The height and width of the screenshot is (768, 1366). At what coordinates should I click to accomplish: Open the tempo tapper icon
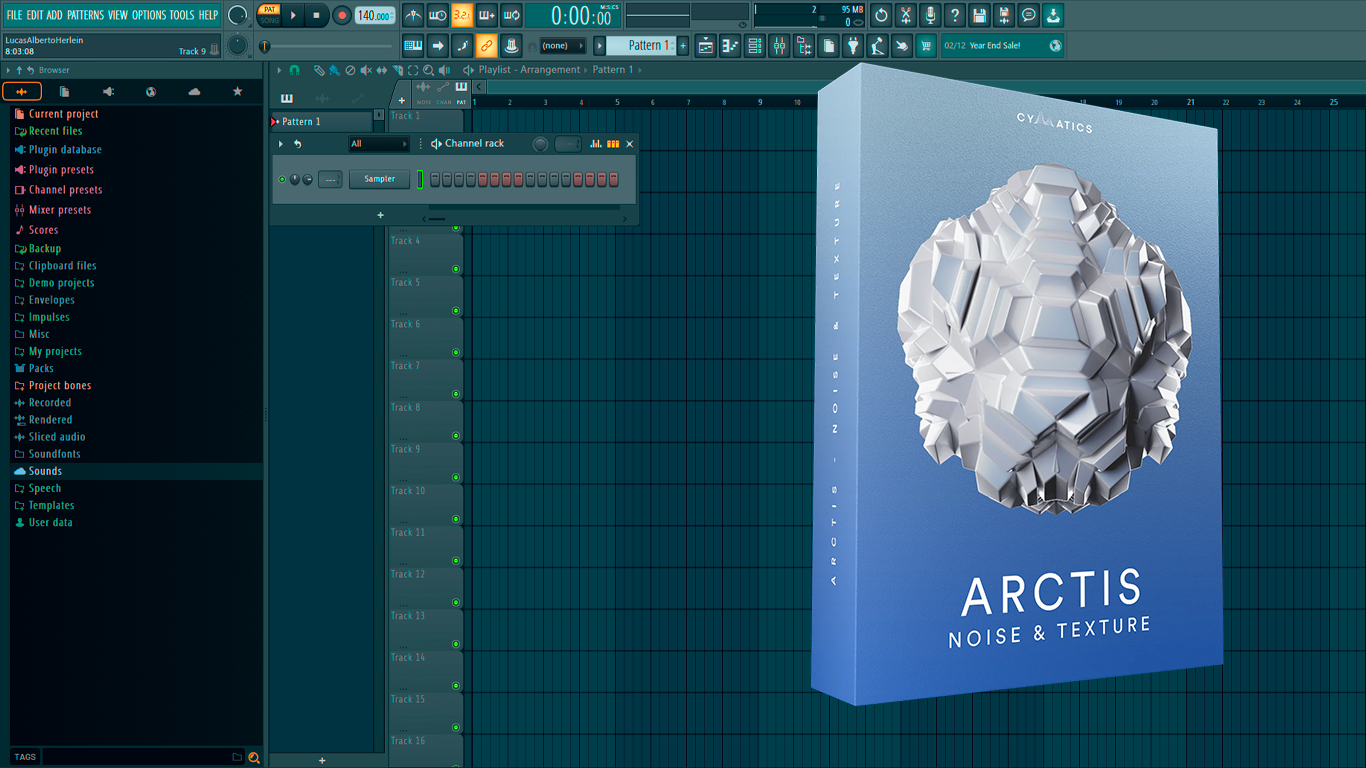(x=877, y=46)
